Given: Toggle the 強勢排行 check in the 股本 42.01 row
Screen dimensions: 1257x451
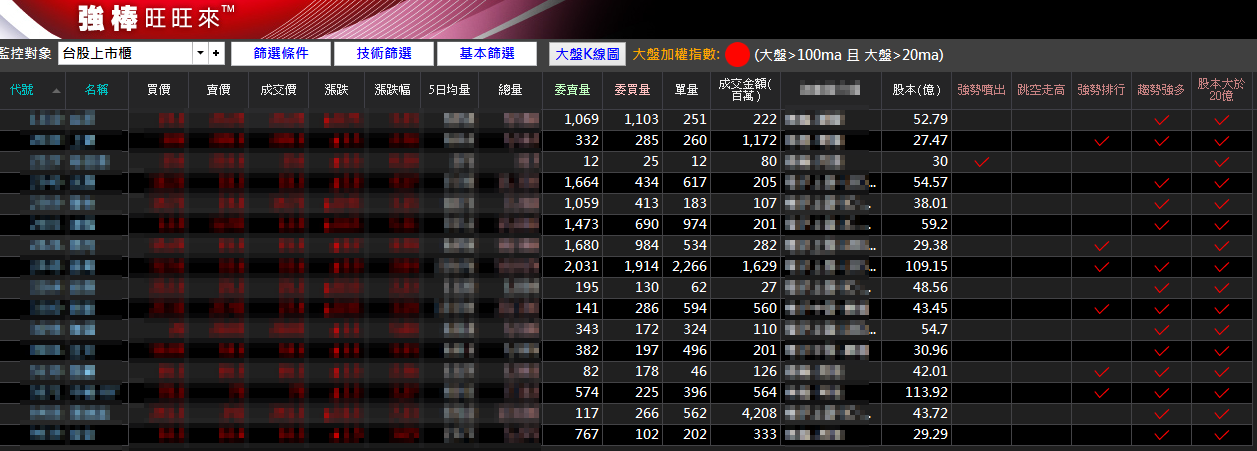Looking at the screenshot, I should 1101,372.
